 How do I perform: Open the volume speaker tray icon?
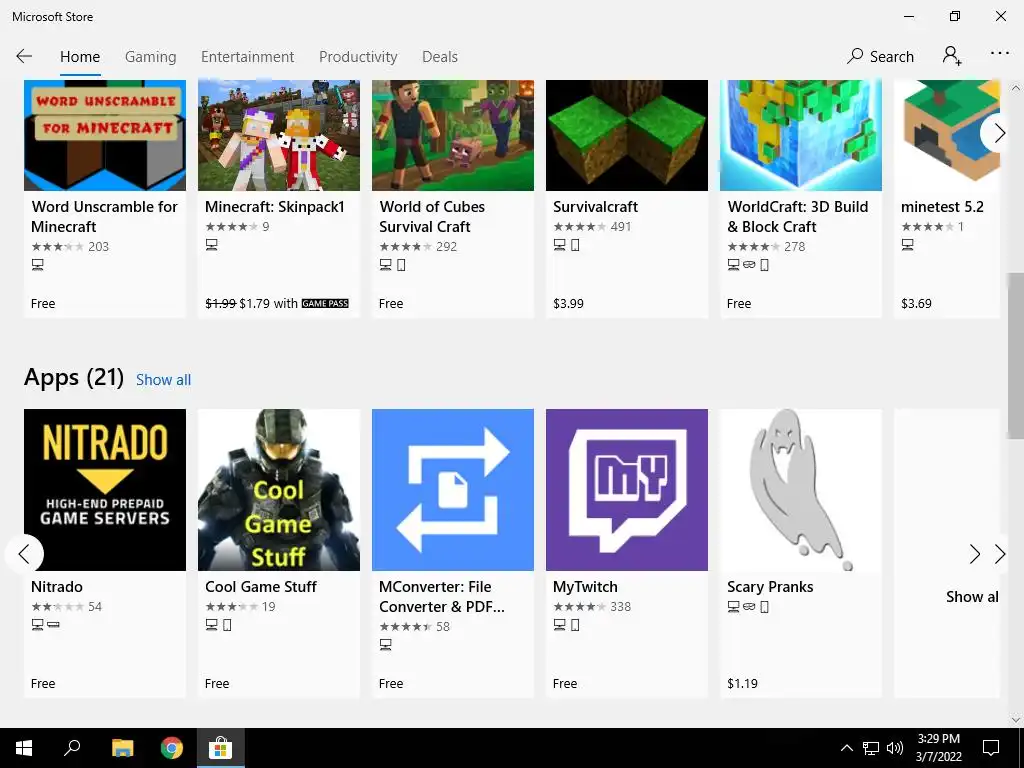pyautogui.click(x=895, y=748)
